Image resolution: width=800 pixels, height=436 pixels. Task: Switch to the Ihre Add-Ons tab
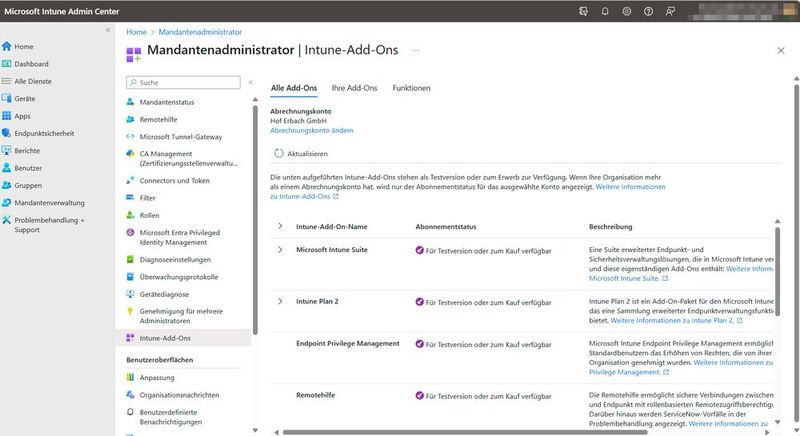click(354, 88)
